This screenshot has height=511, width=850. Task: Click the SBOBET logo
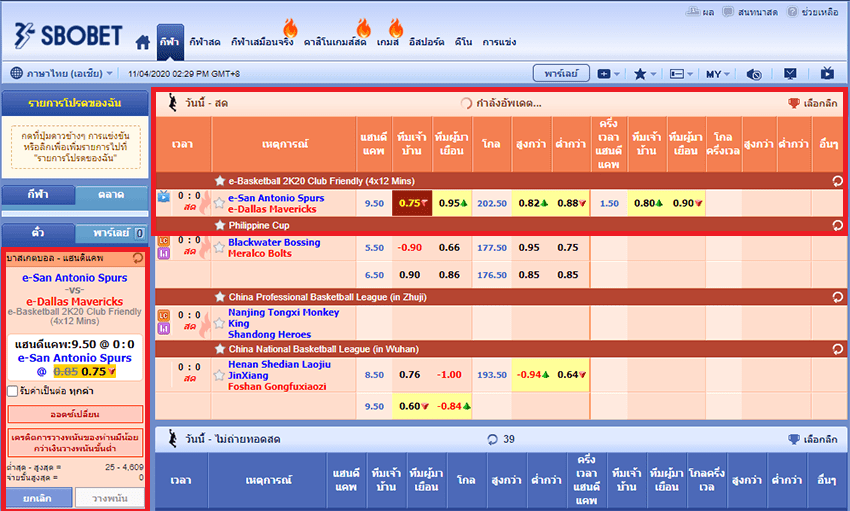click(68, 36)
